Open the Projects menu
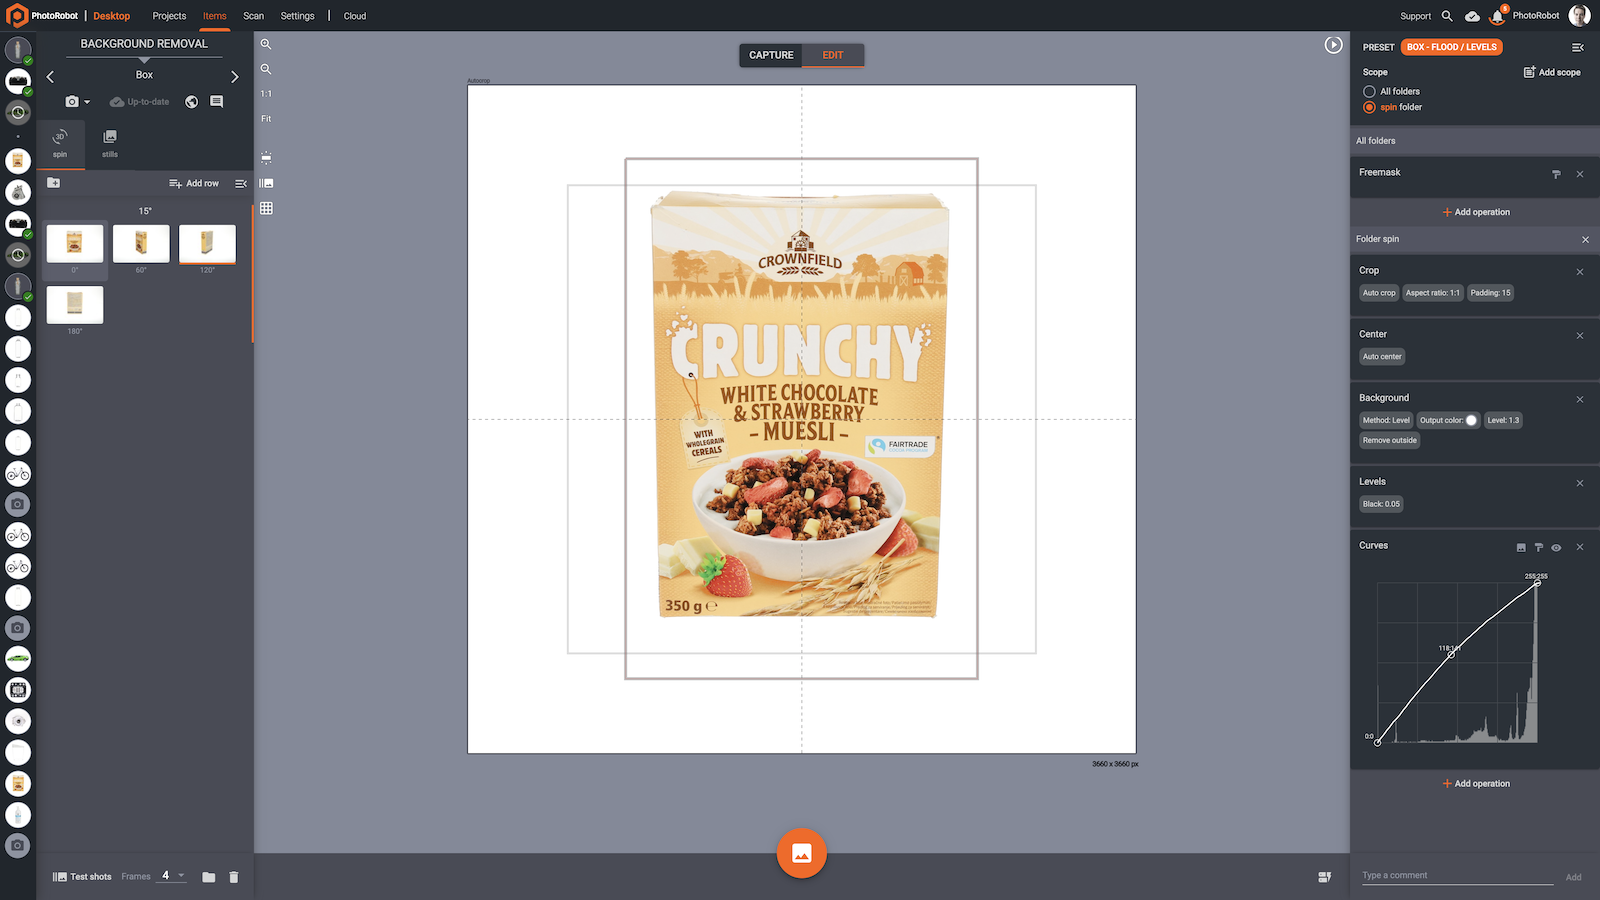This screenshot has width=1600, height=900. coord(169,16)
